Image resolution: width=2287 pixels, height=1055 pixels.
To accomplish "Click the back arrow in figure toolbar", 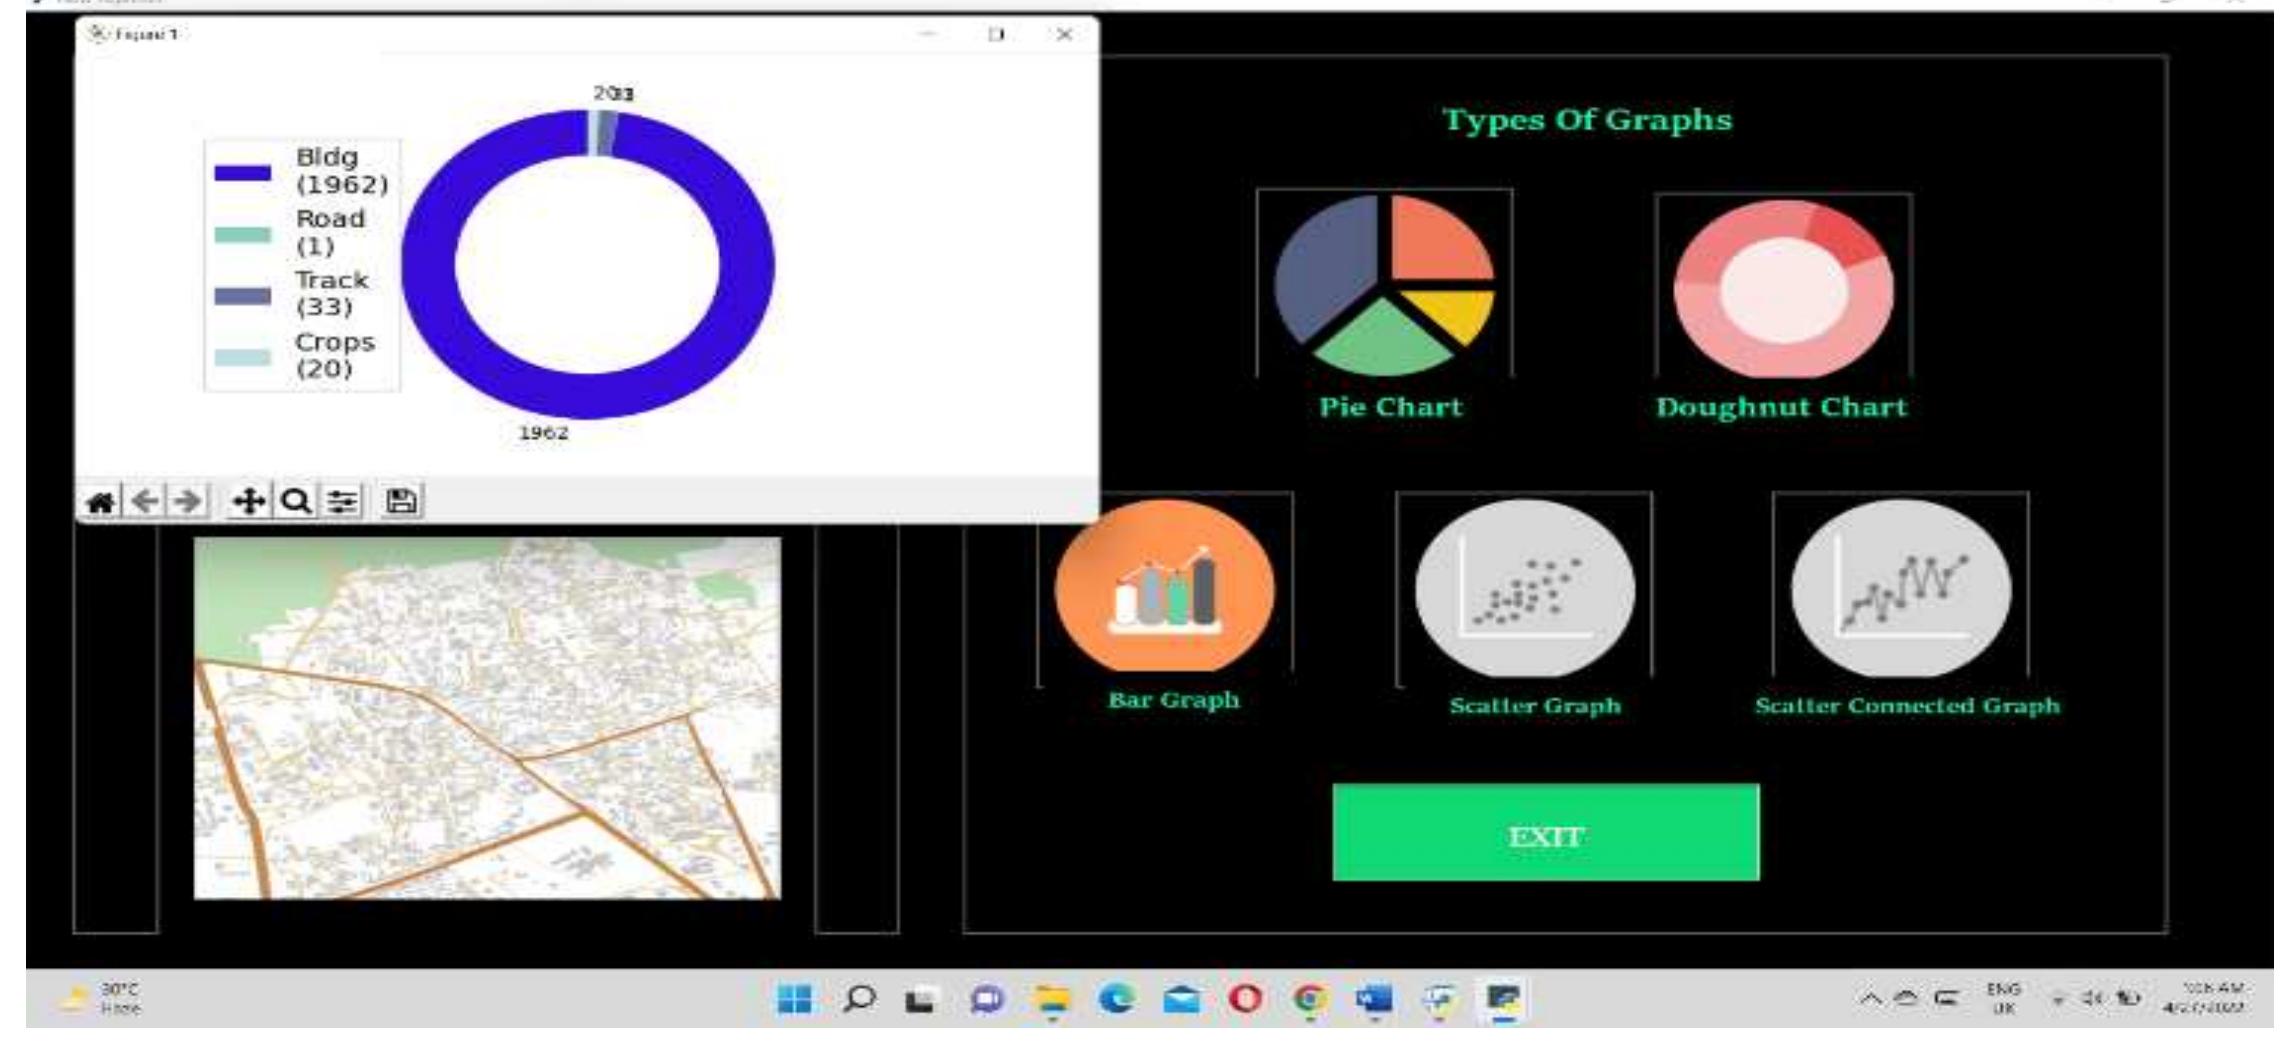I will click(145, 501).
